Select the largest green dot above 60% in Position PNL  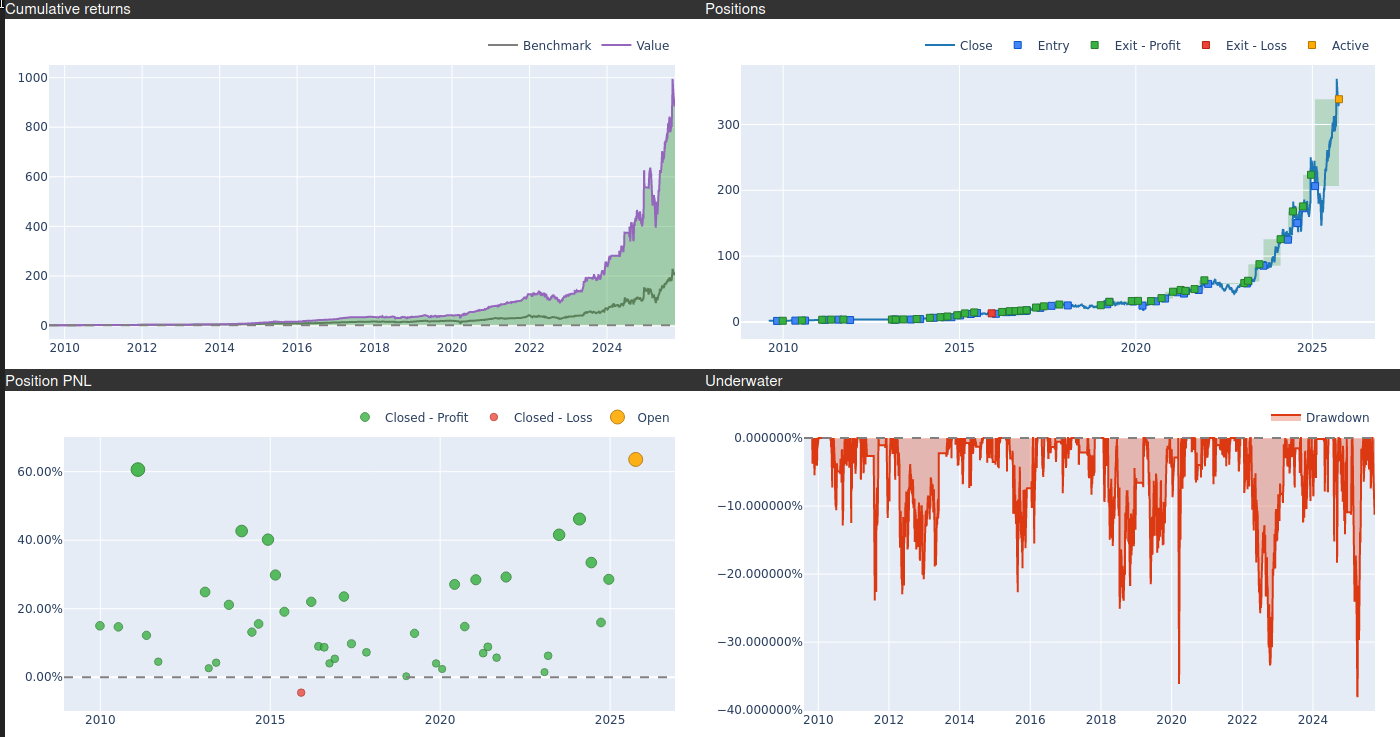point(138,470)
